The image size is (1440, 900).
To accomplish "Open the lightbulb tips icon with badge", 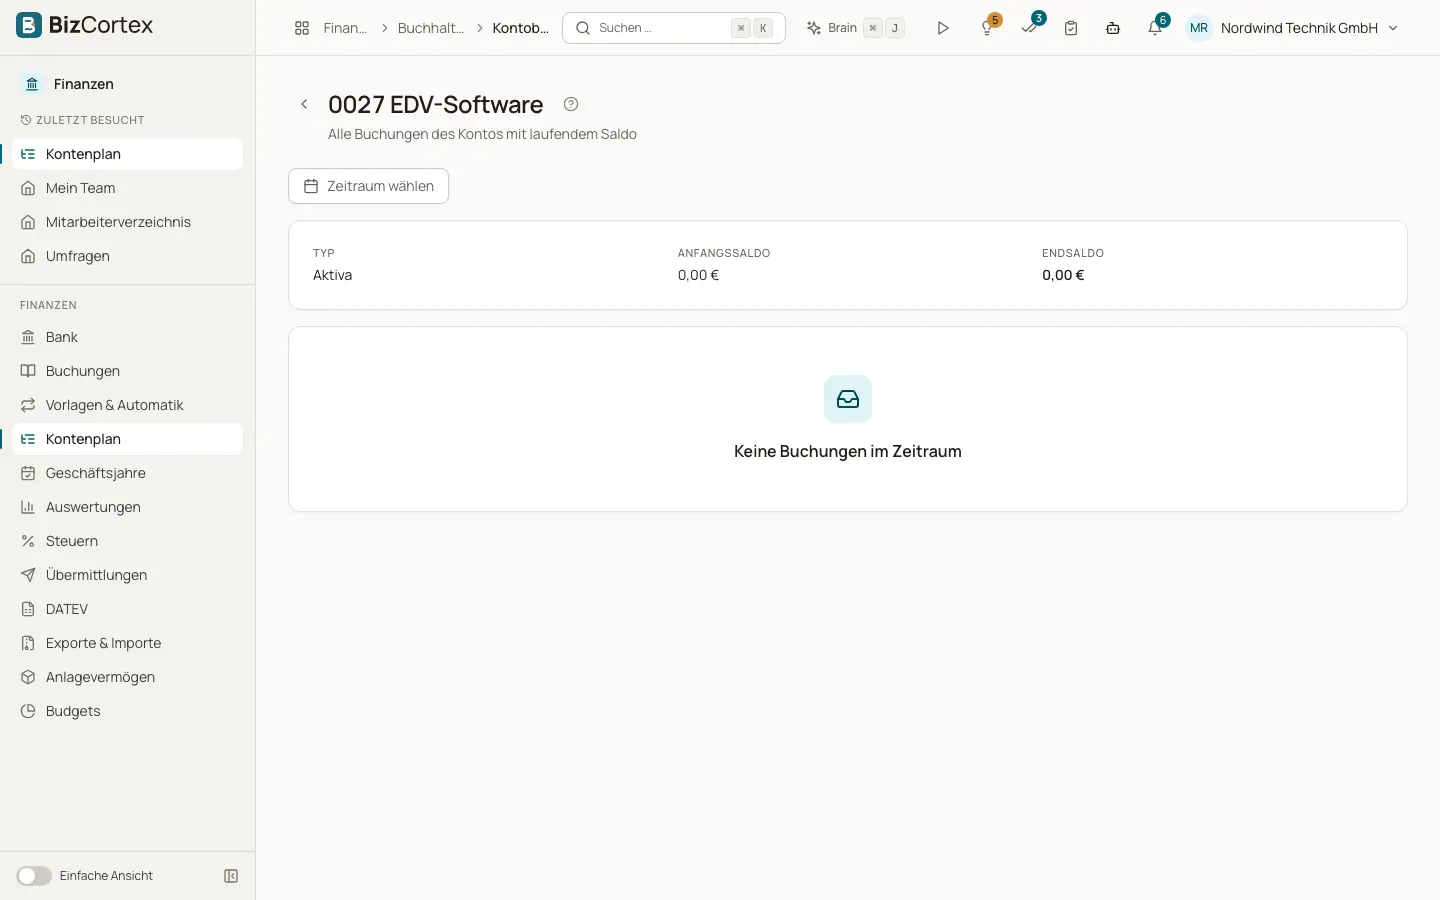I will click(x=988, y=27).
